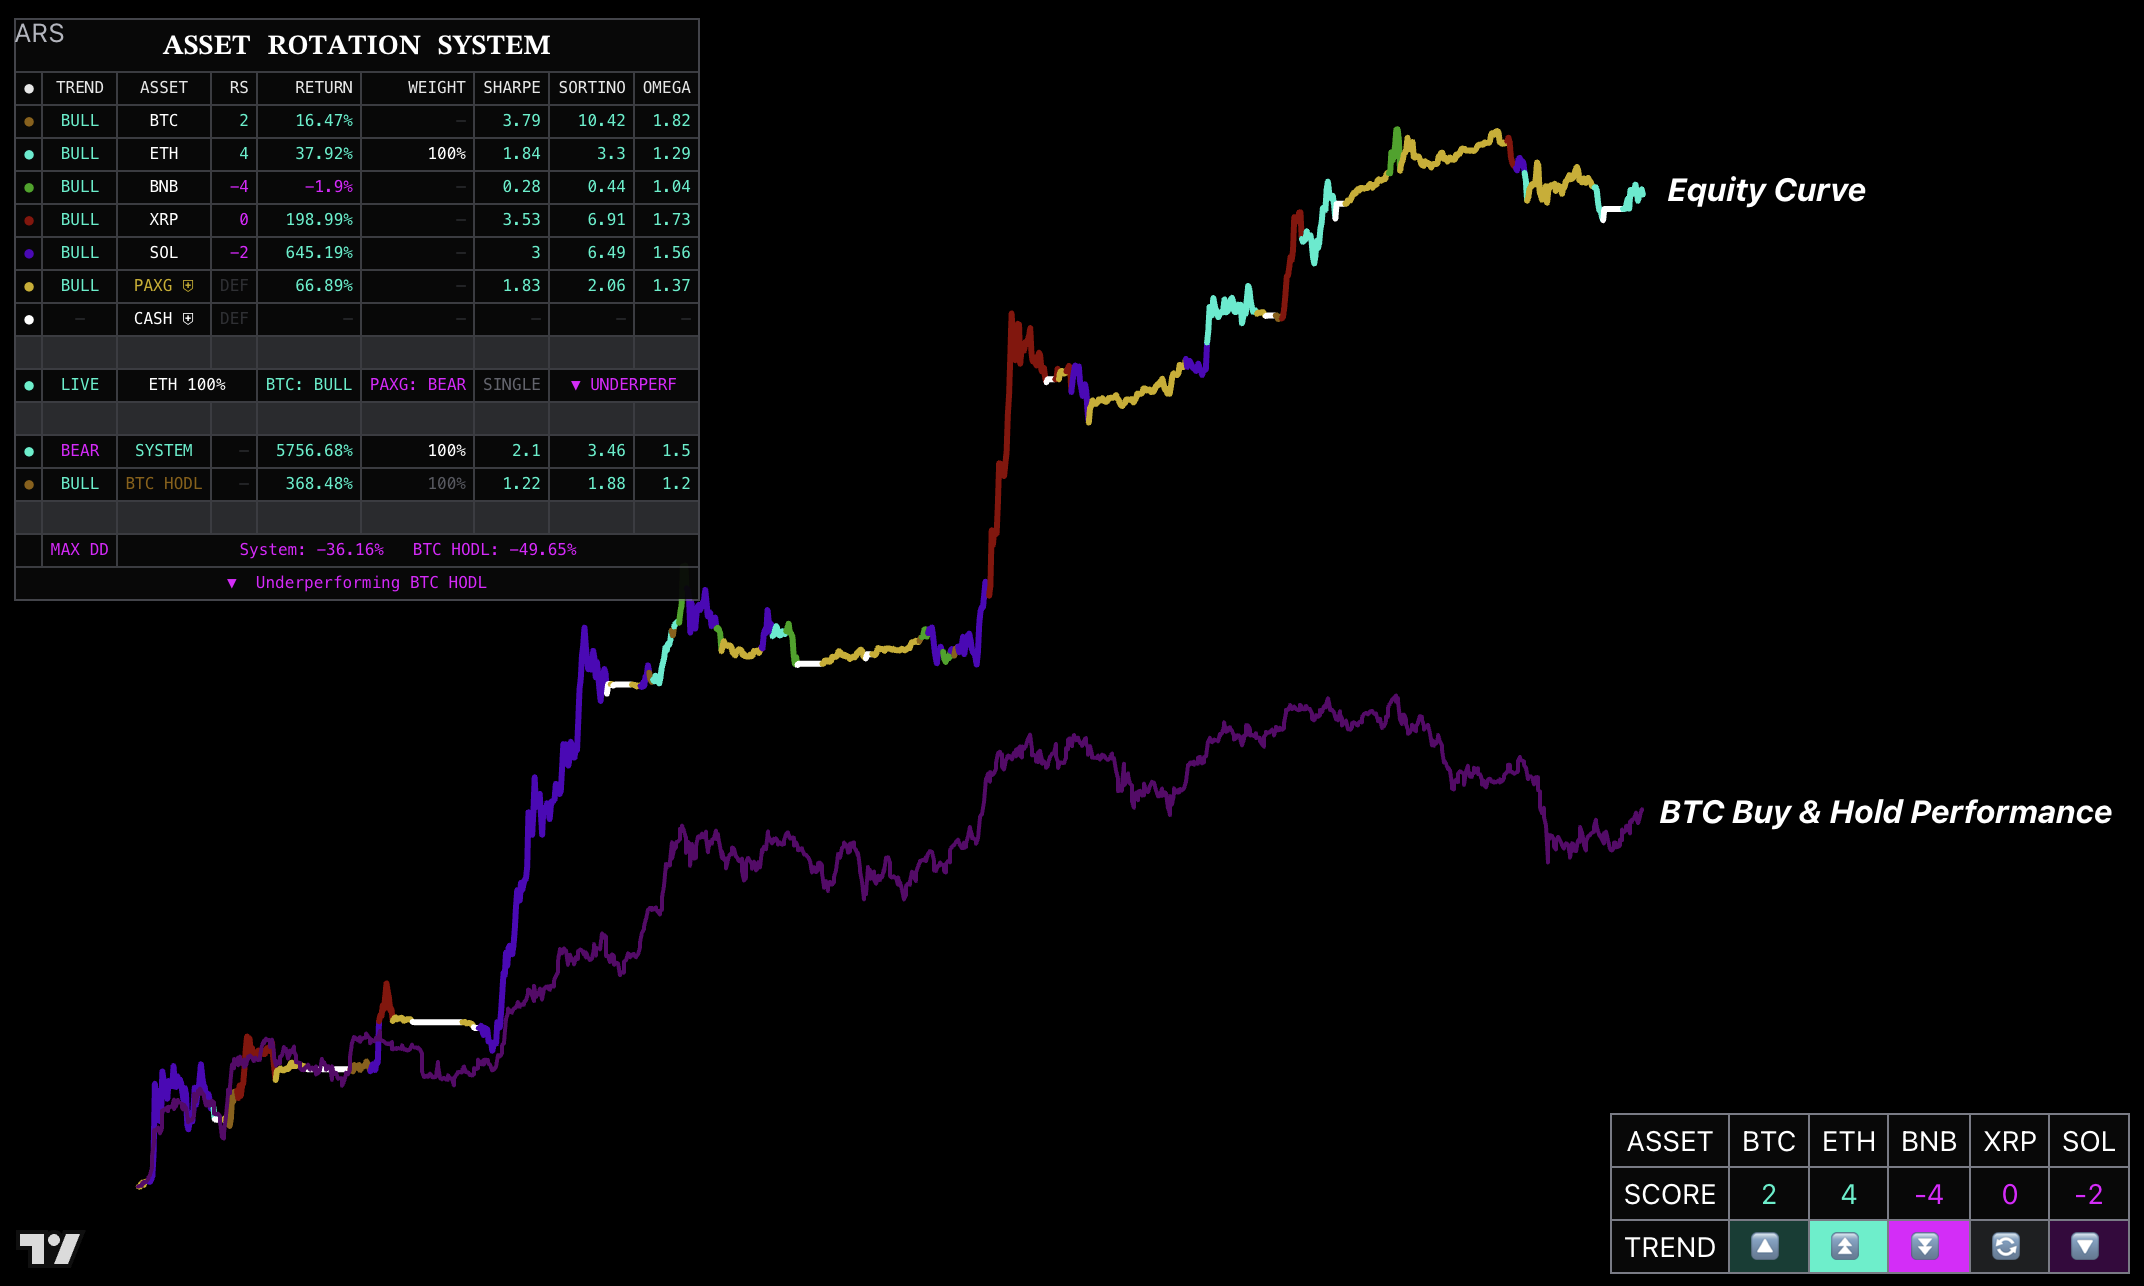The height and width of the screenshot is (1286, 2144).
Task: Collapse the ARS panel label
Action: 39,33
